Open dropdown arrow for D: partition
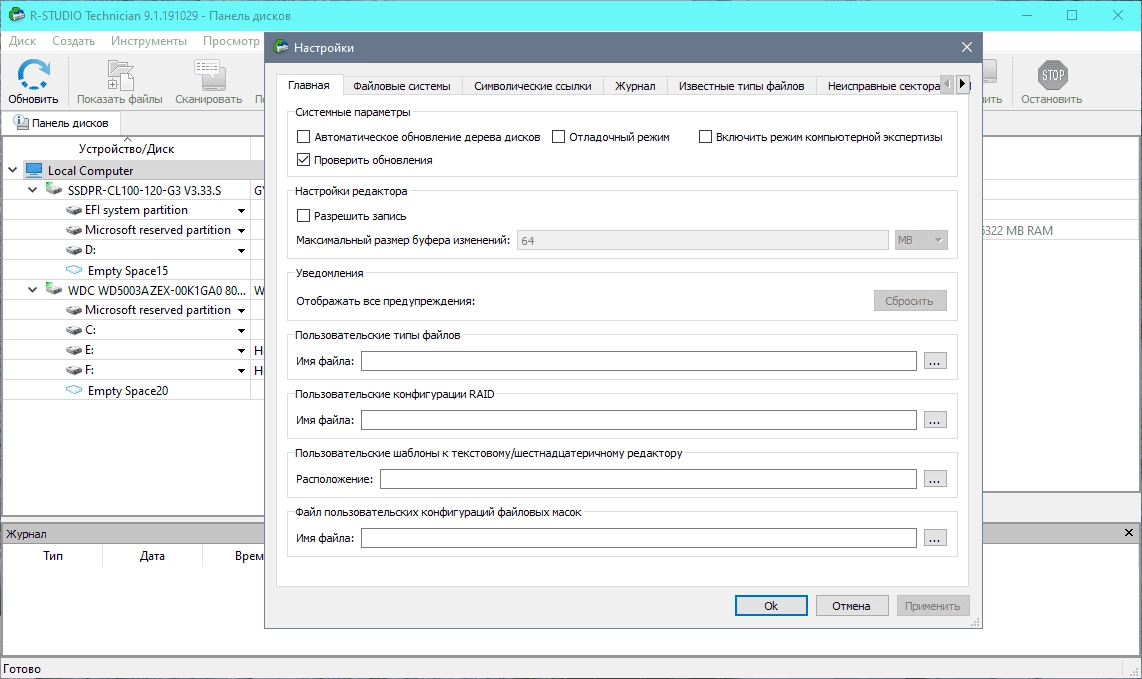1142x679 pixels. point(241,251)
